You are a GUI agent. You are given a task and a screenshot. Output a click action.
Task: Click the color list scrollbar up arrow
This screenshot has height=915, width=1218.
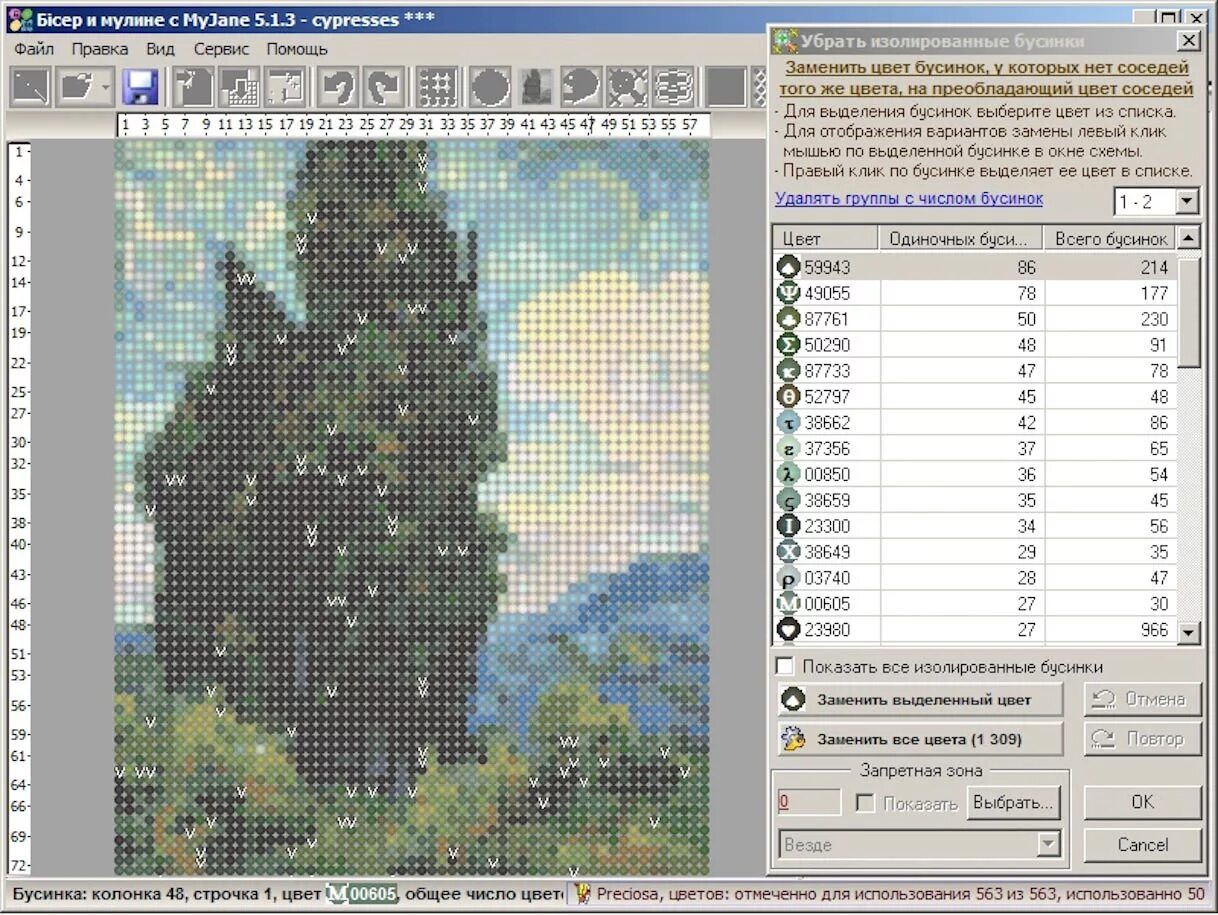[x=1188, y=239]
